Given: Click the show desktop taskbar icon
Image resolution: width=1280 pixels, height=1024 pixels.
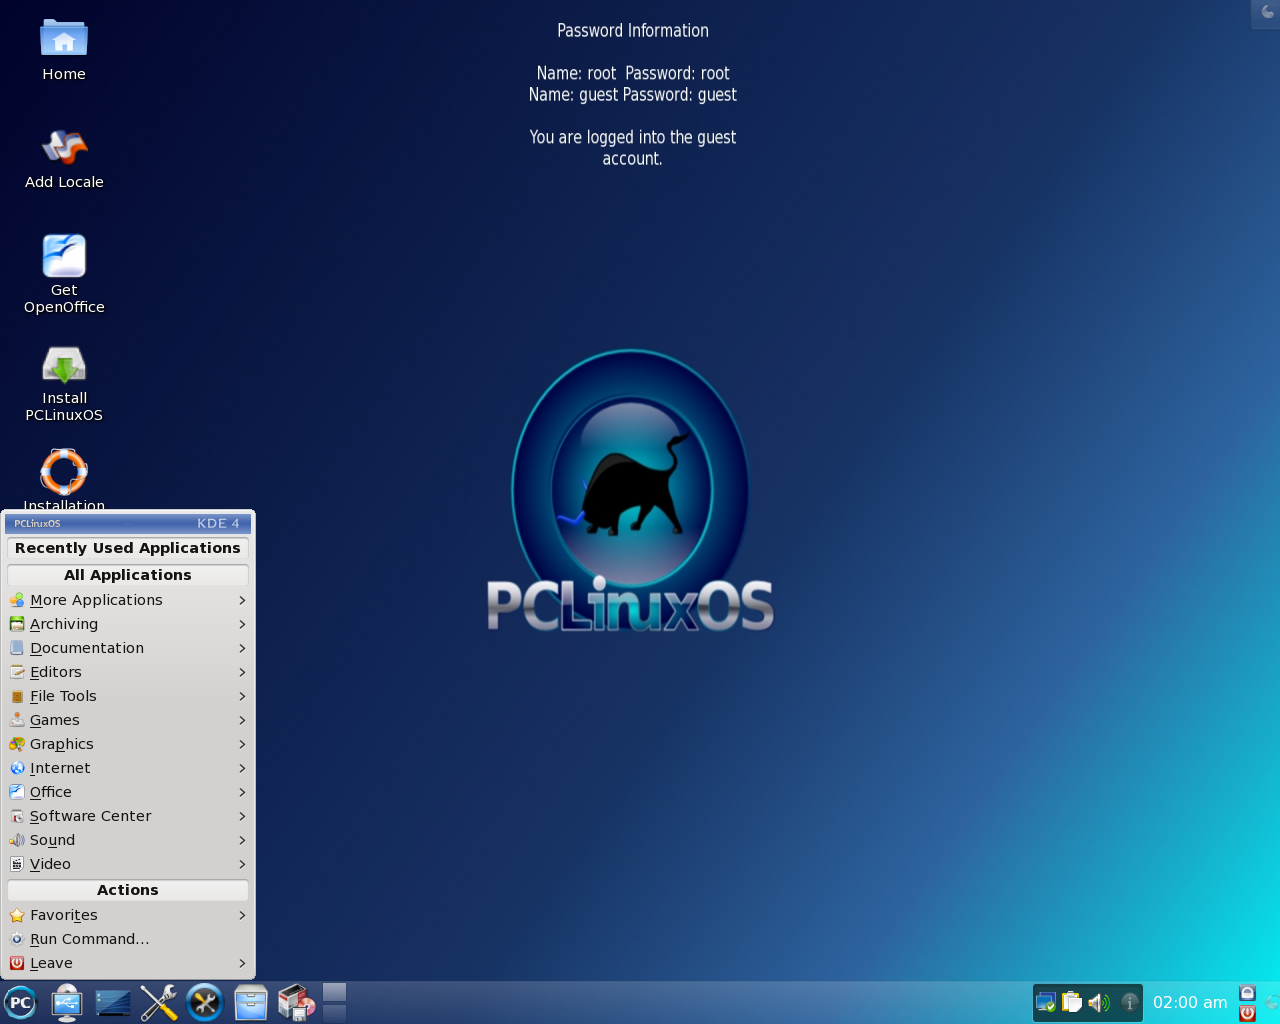Looking at the screenshot, I should [113, 1003].
